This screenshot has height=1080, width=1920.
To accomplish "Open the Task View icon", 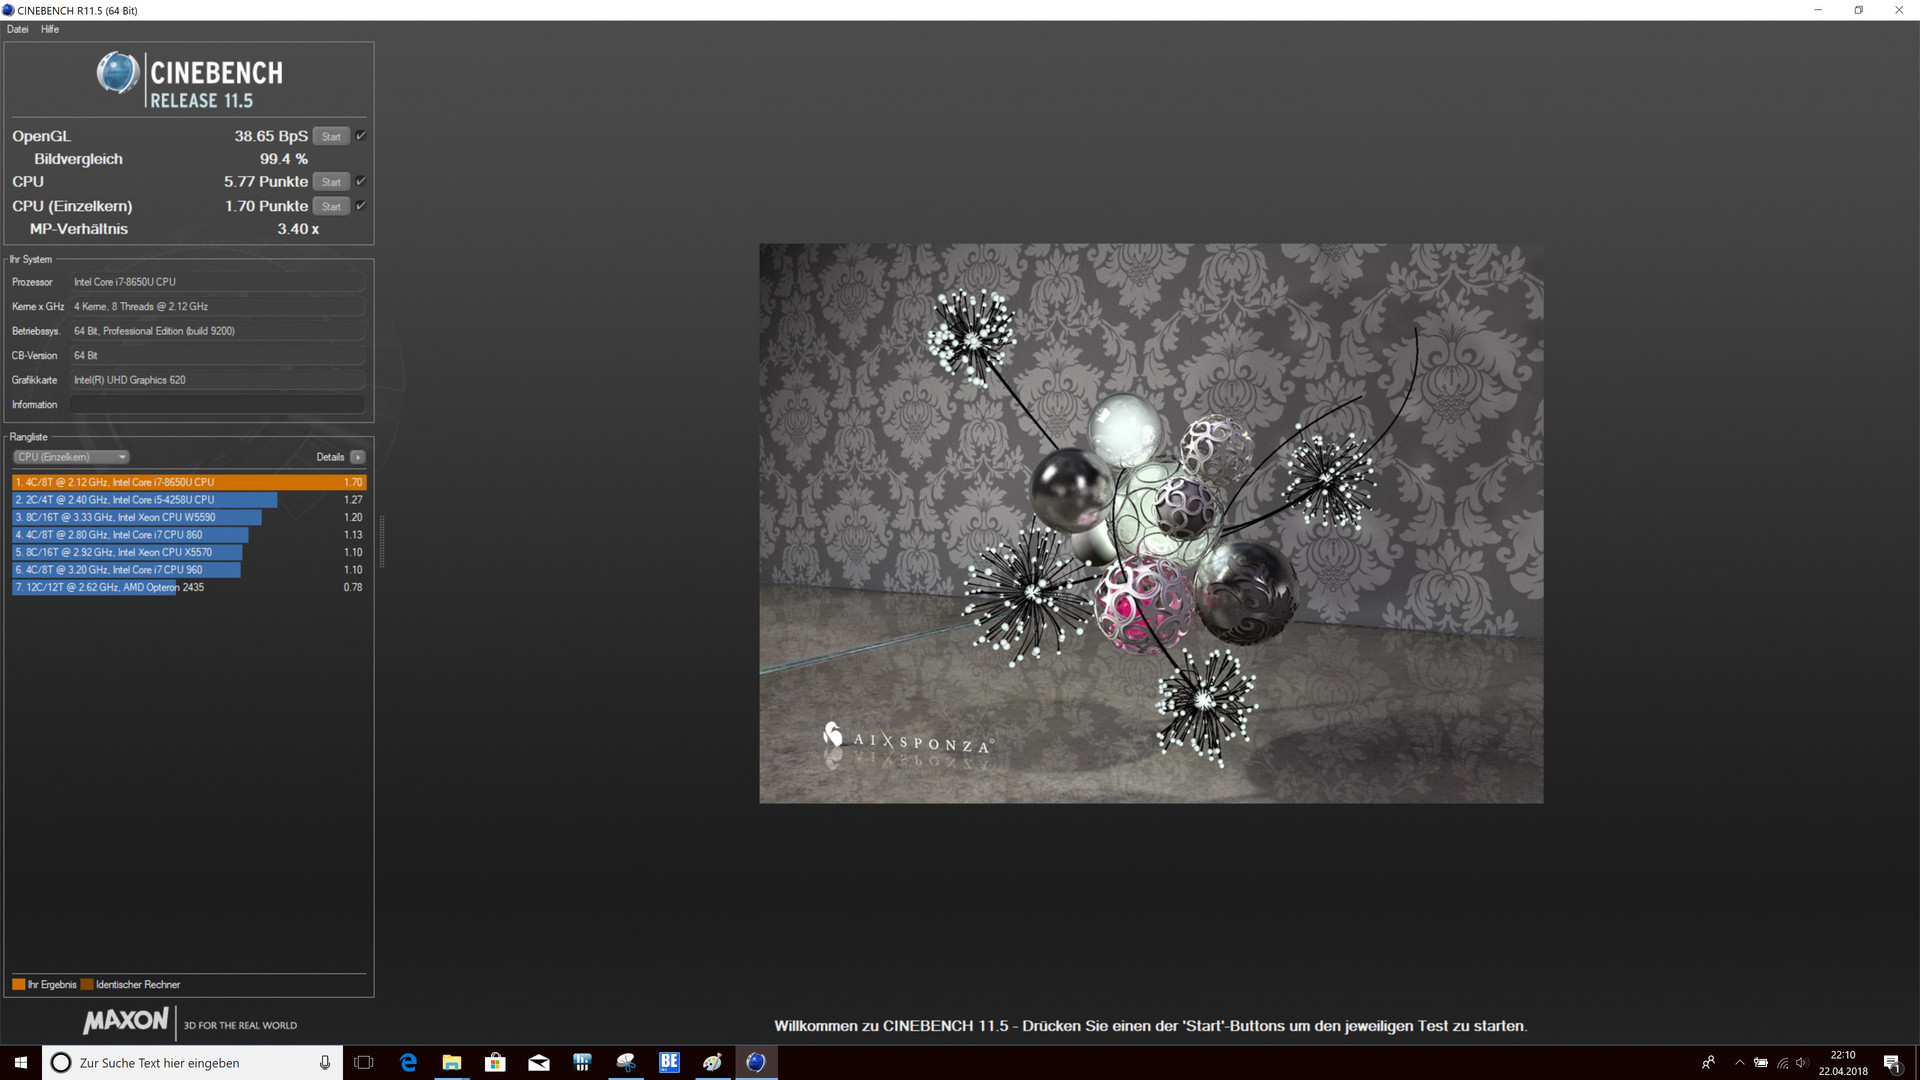I will 364,1062.
